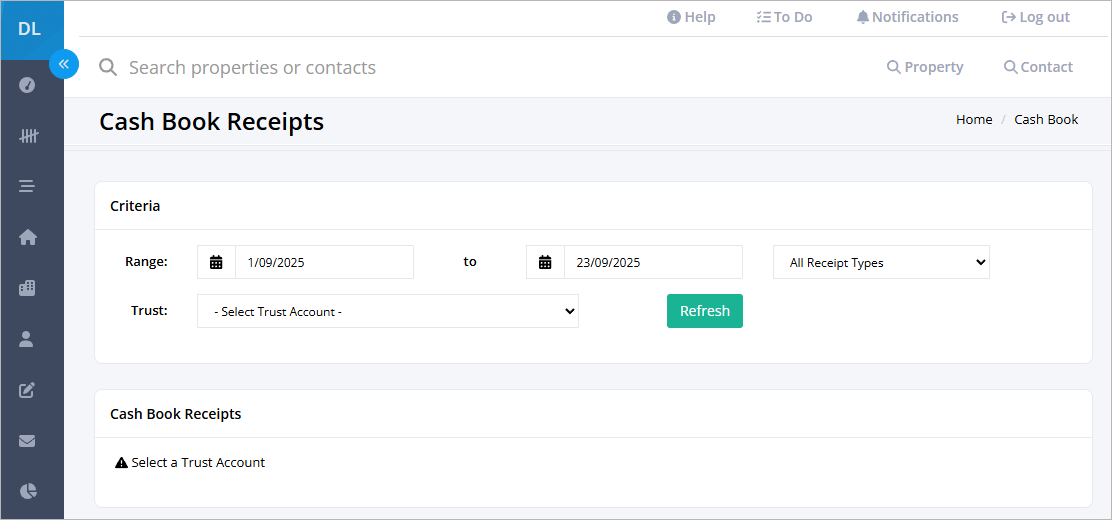
Task: Open the calendar picker for start date
Action: pyautogui.click(x=216, y=262)
